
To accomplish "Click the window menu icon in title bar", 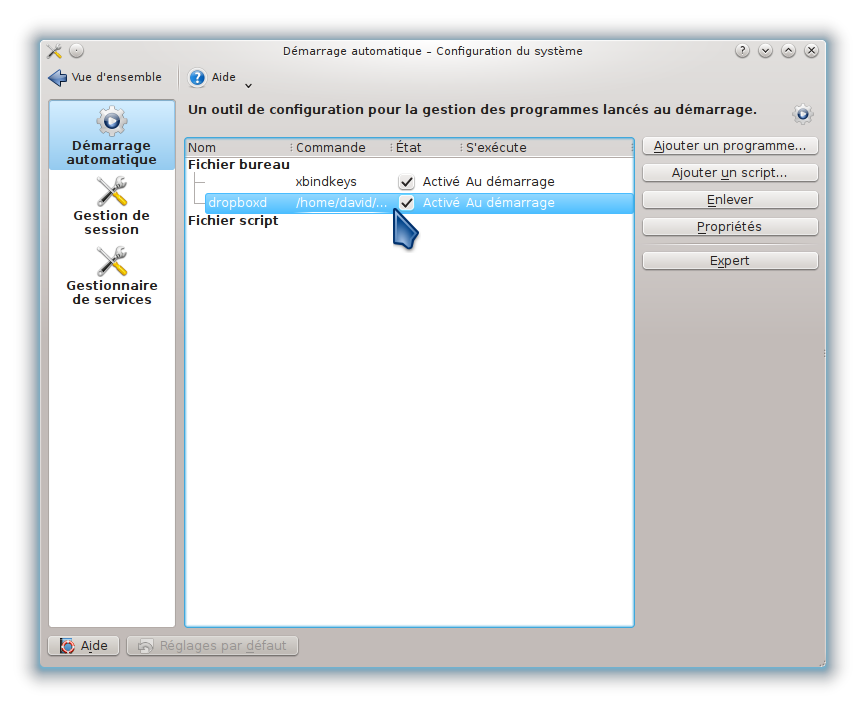I will point(54,51).
